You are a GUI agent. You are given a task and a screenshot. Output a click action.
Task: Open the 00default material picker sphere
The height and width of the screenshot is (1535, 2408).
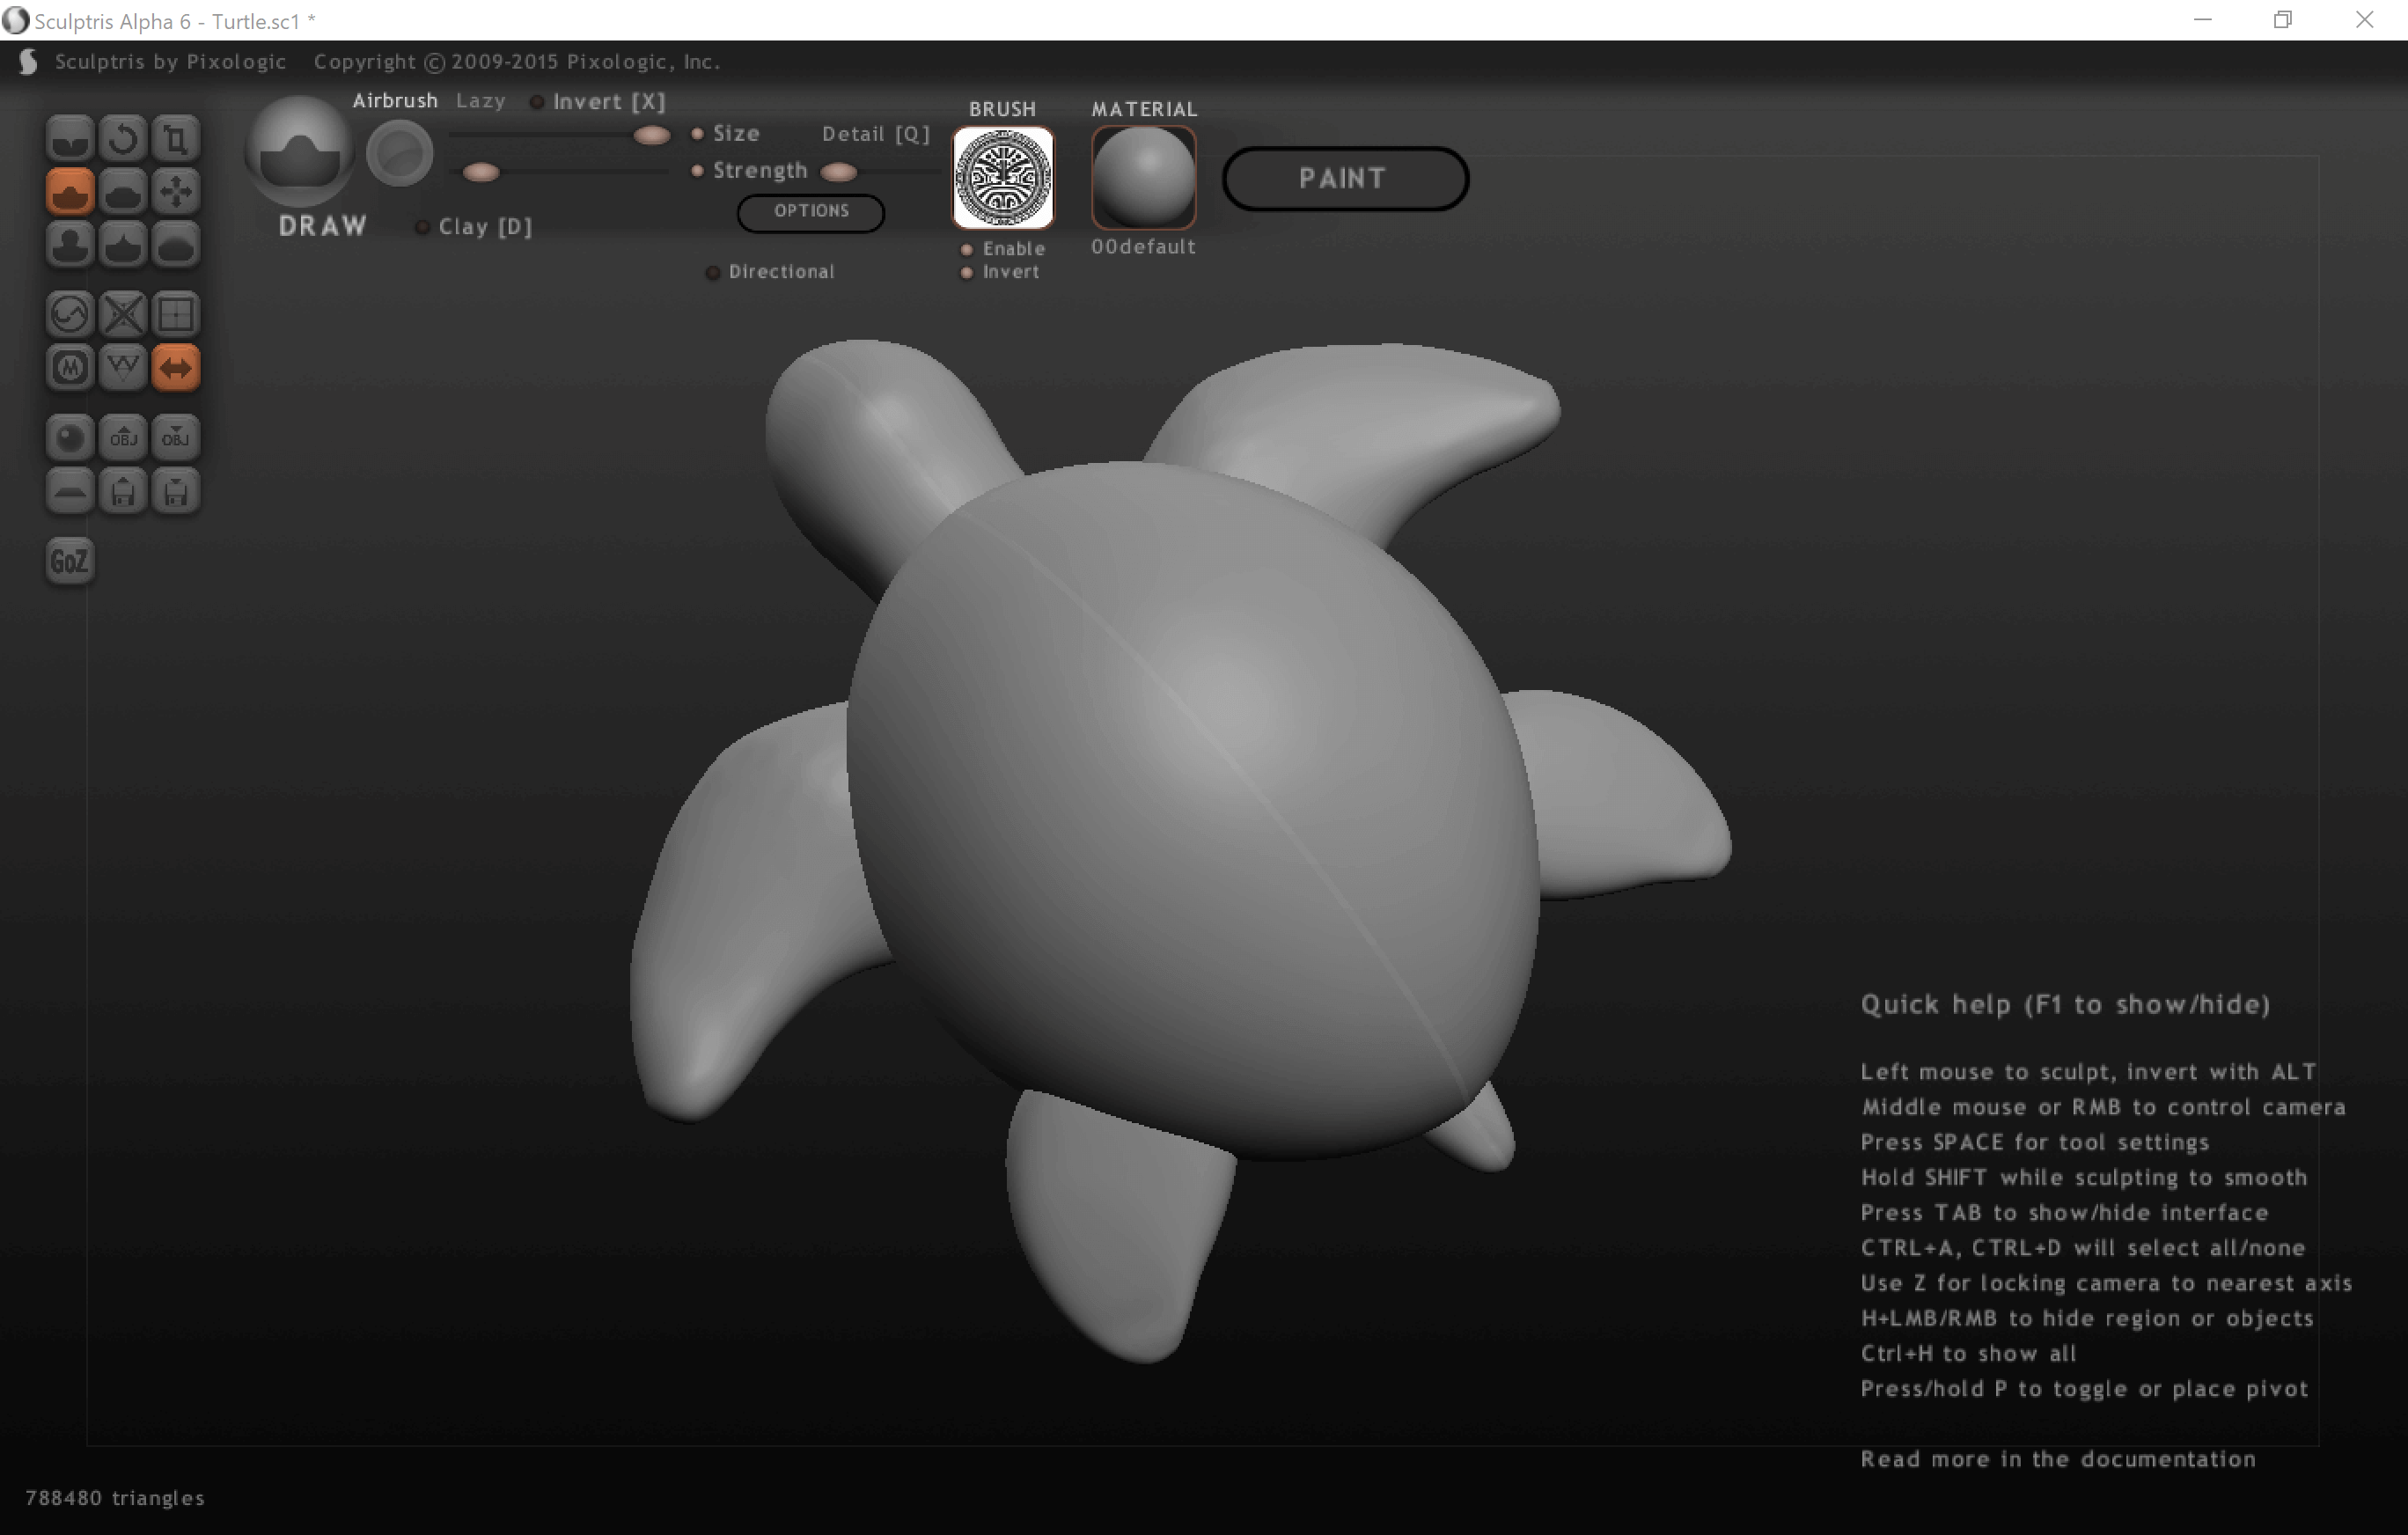(1143, 178)
